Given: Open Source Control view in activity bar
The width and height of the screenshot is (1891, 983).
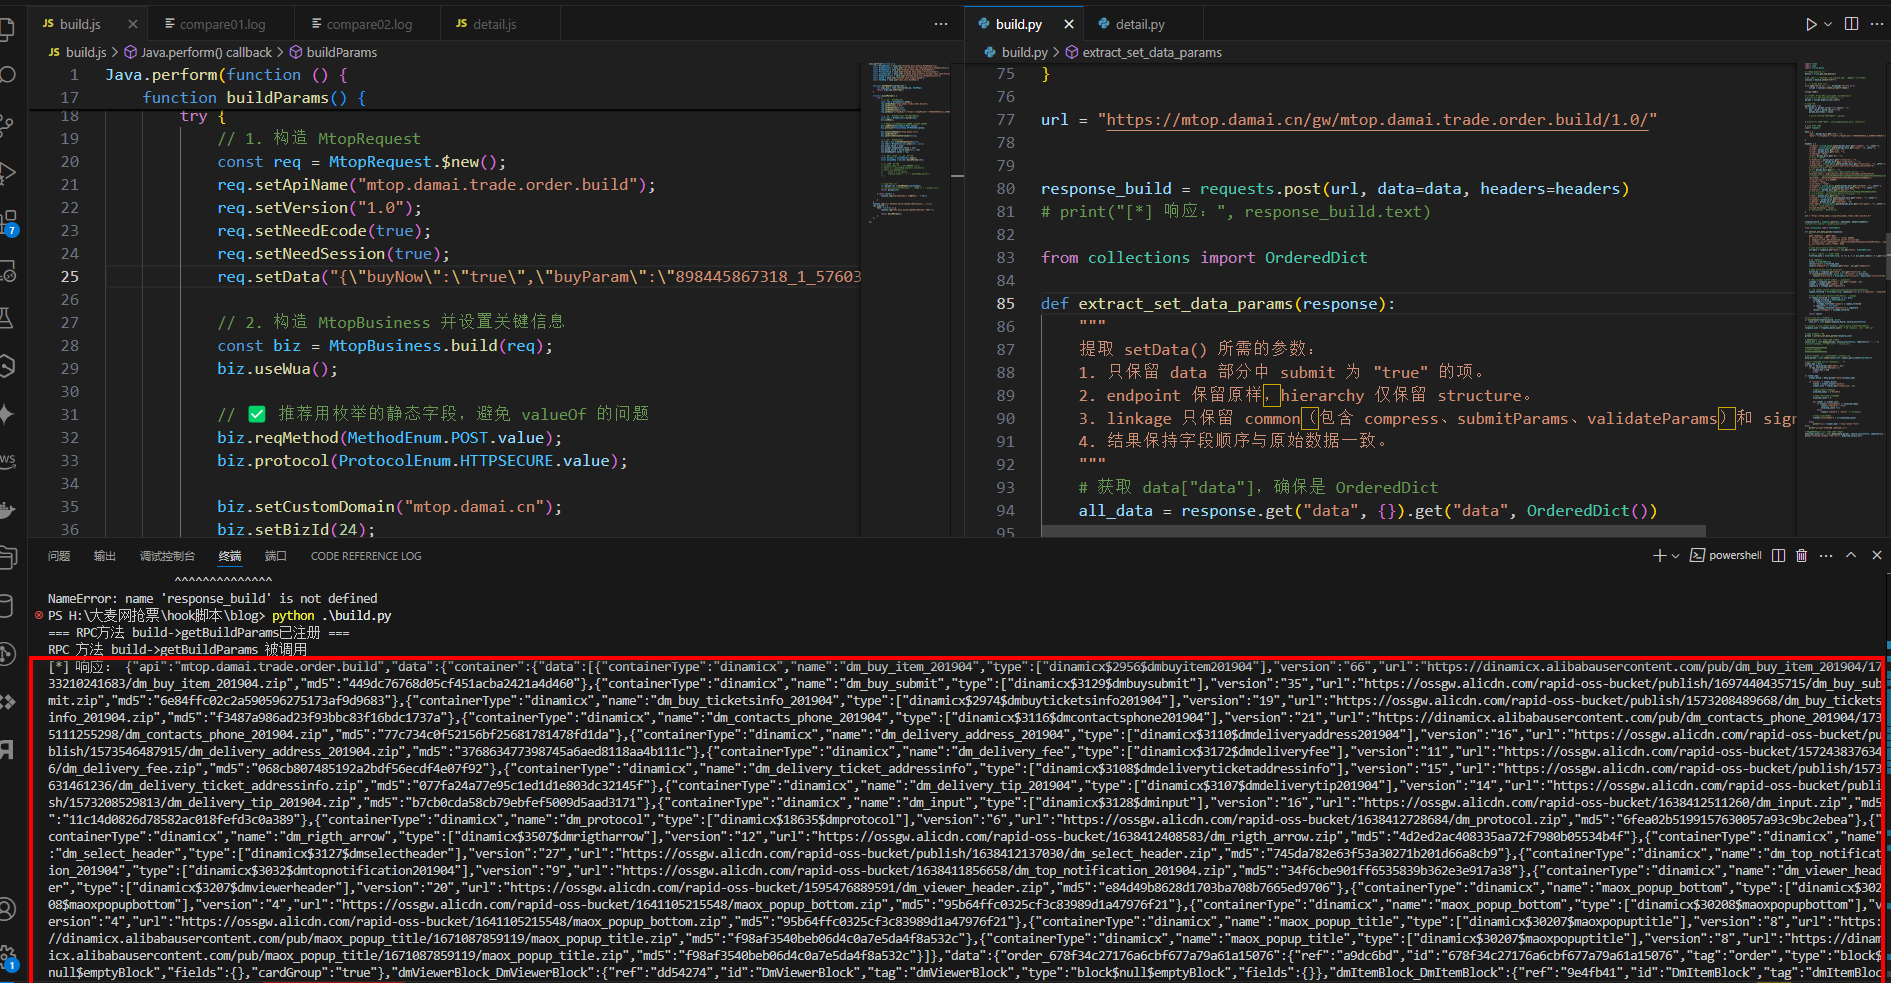Looking at the screenshot, I should click(6, 125).
